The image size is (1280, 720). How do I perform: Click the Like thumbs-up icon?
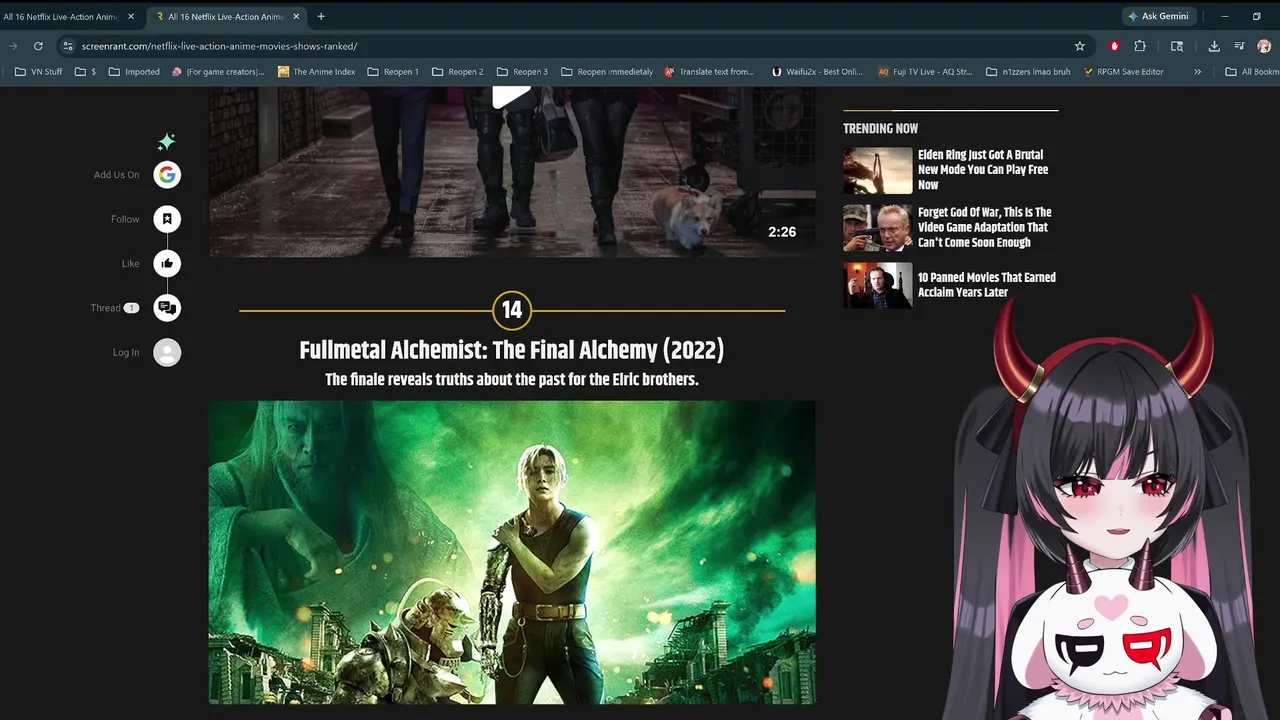[x=167, y=264]
